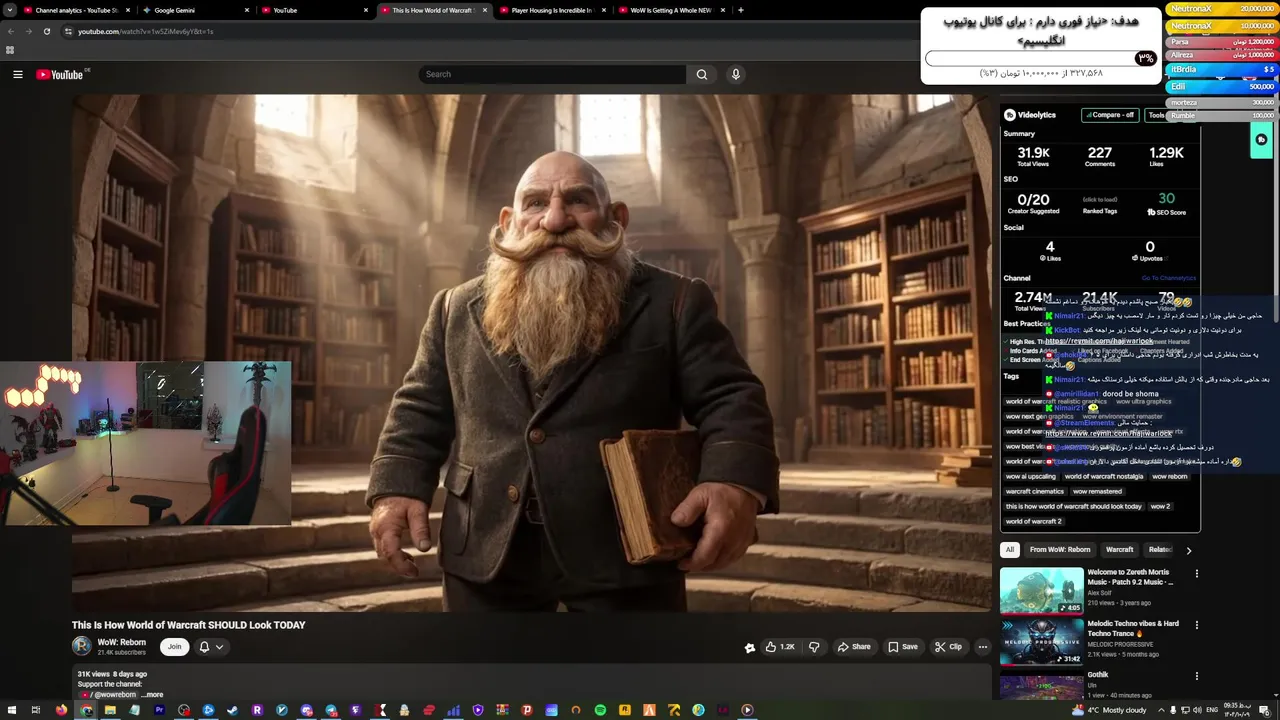This screenshot has height=720, width=1280.
Task: Open the browser apps grid bookmark icon
Action: click(x=10, y=50)
